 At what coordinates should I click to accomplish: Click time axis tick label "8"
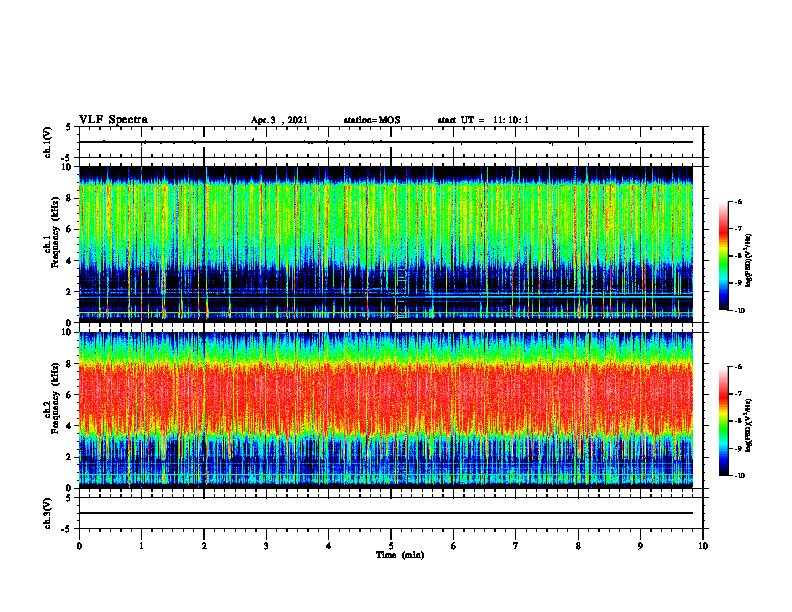click(578, 546)
